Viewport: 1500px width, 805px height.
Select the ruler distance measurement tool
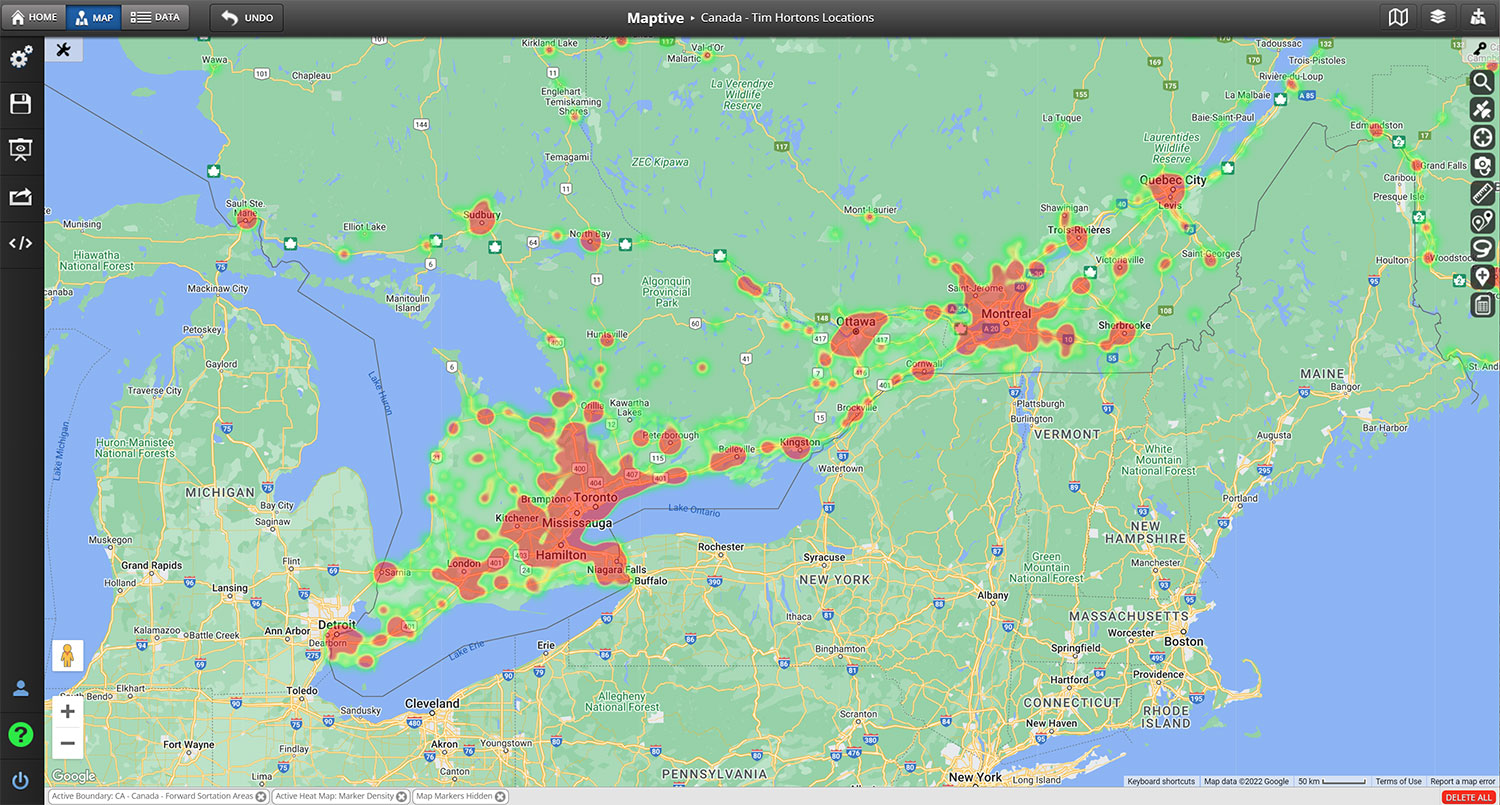click(x=1482, y=194)
